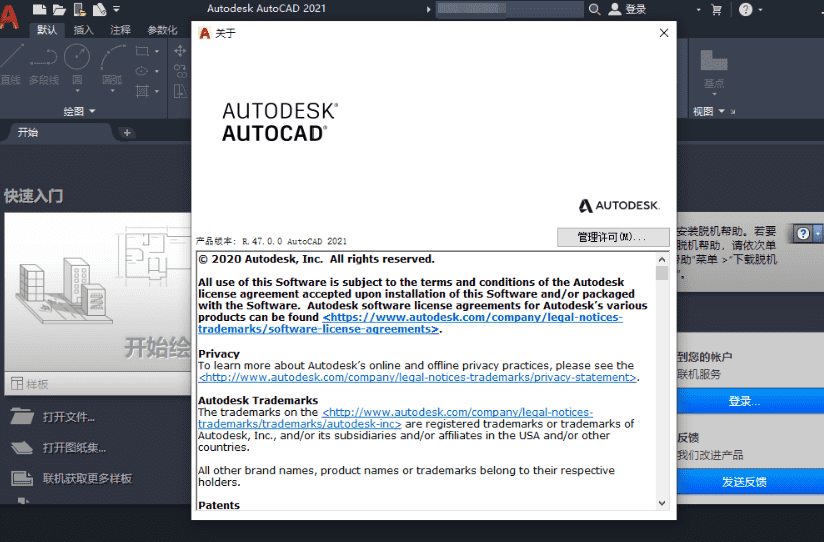
Task: Click 打开文件... in start page
Action: point(53,417)
